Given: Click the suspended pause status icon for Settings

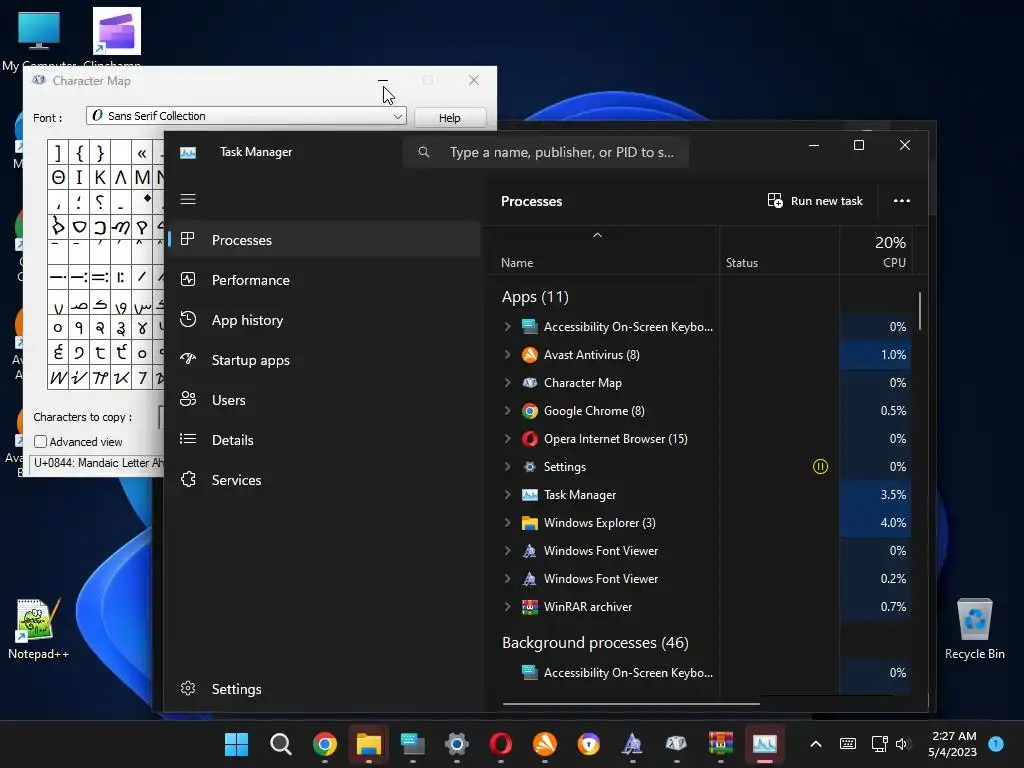Looking at the screenshot, I should tap(820, 466).
